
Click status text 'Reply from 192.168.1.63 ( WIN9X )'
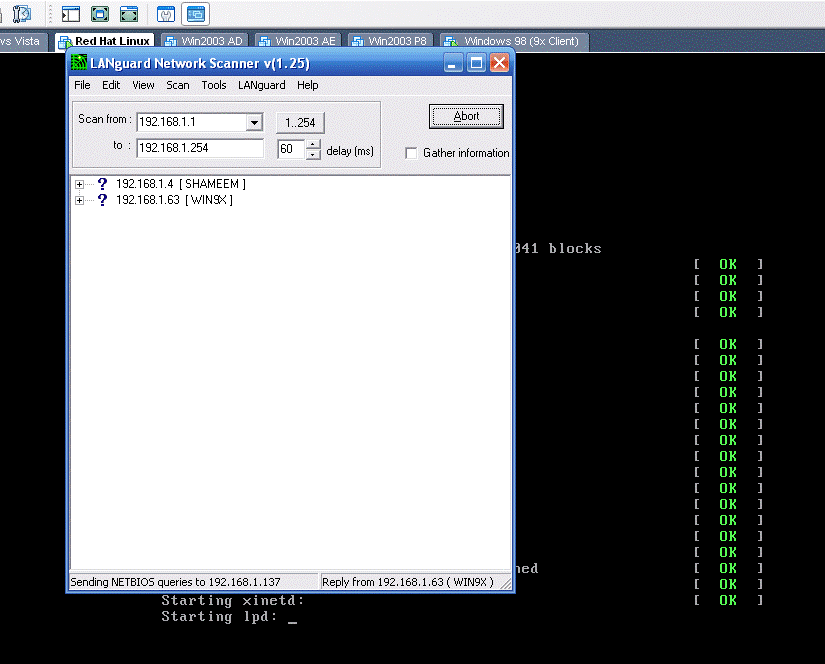pos(408,582)
